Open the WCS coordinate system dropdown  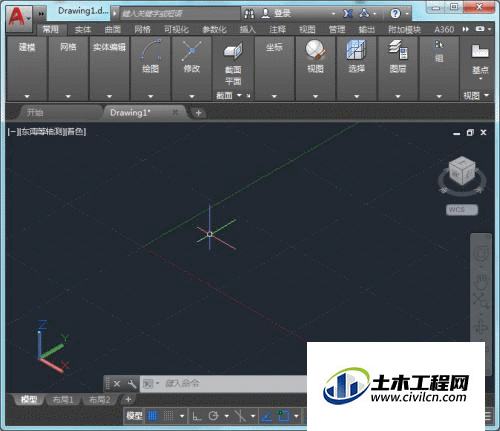(x=462, y=210)
